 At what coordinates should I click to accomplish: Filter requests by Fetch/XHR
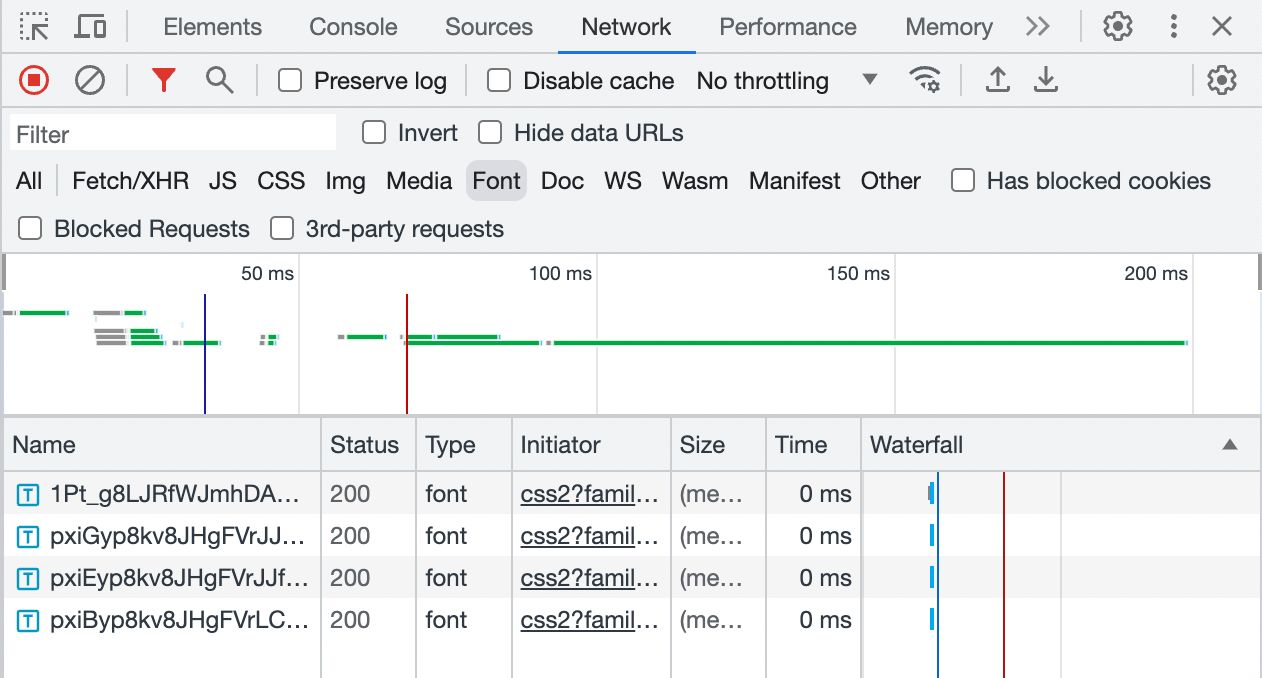click(130, 181)
